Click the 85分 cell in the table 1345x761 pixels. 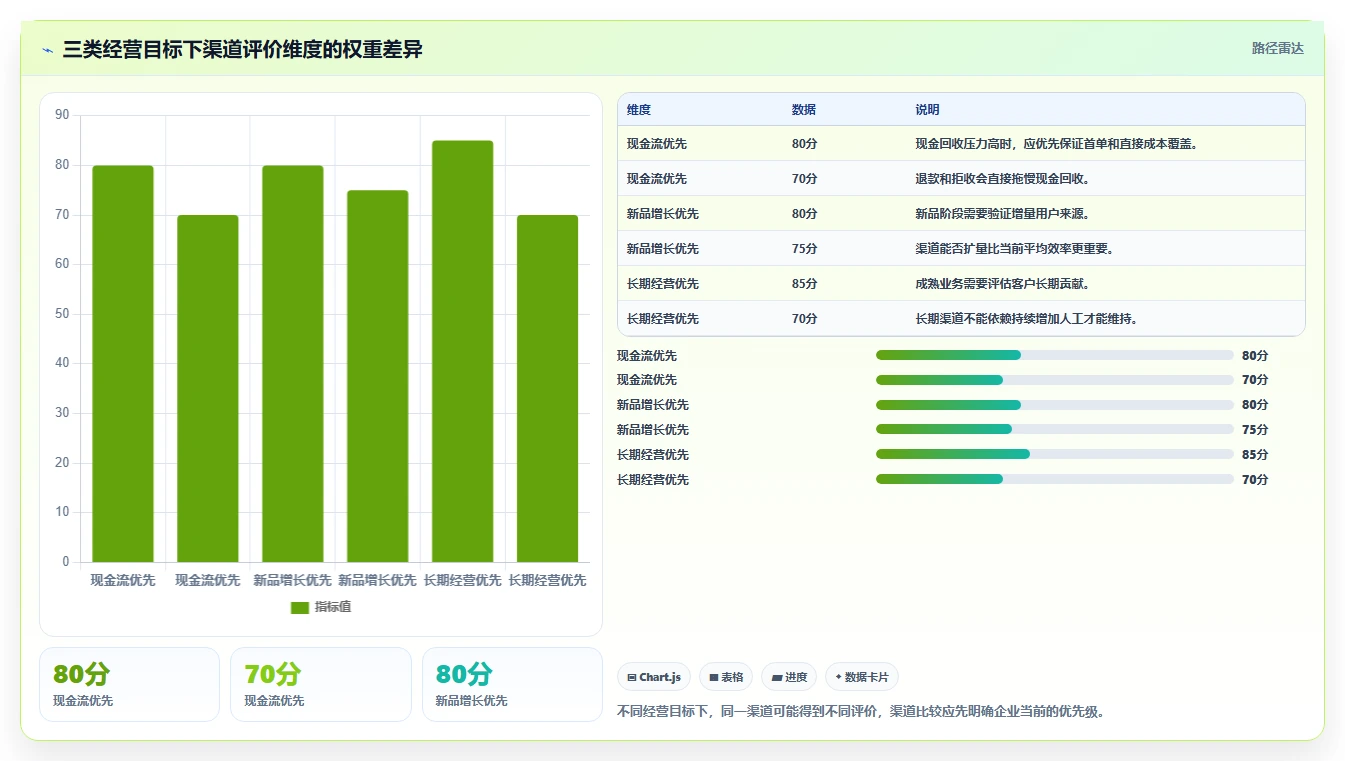click(x=804, y=284)
